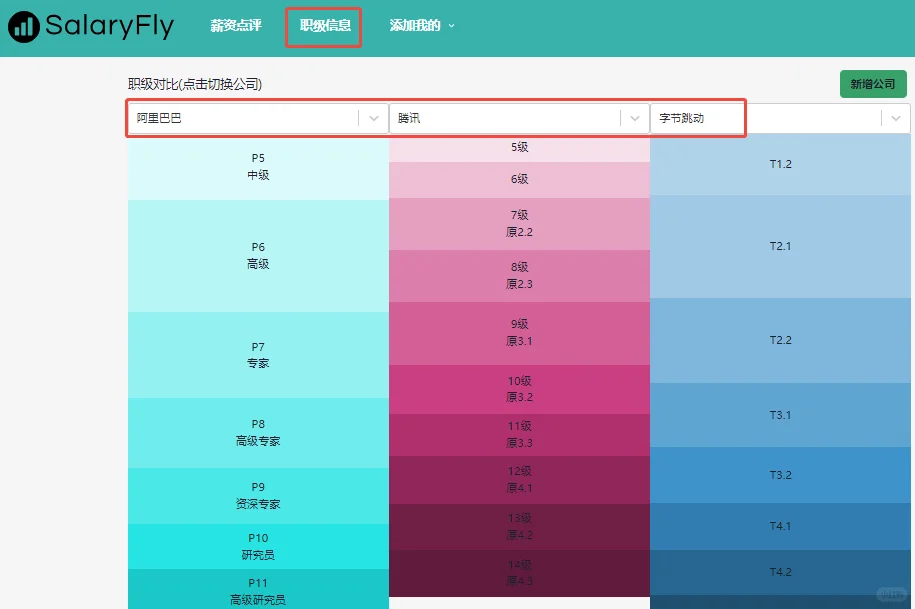The width and height of the screenshot is (915, 609).
Task: Select the T4.2 level cell
Action: click(x=780, y=572)
